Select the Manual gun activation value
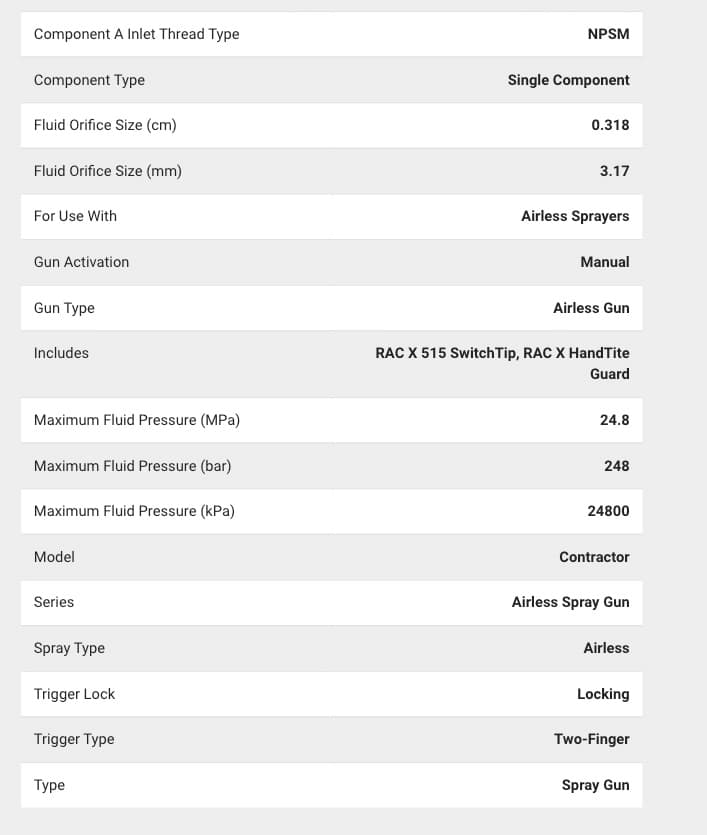The width and height of the screenshot is (707, 835). point(605,262)
